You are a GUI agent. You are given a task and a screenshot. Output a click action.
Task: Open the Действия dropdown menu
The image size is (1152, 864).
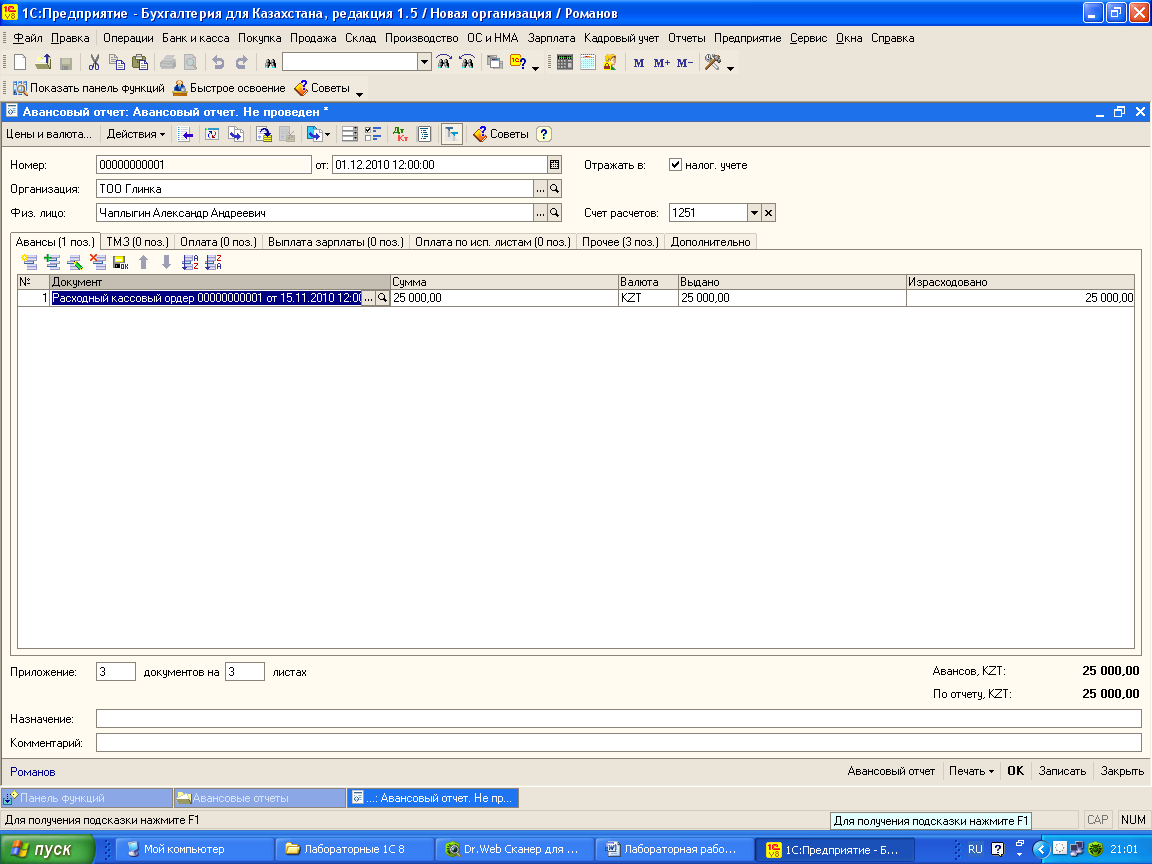136,134
